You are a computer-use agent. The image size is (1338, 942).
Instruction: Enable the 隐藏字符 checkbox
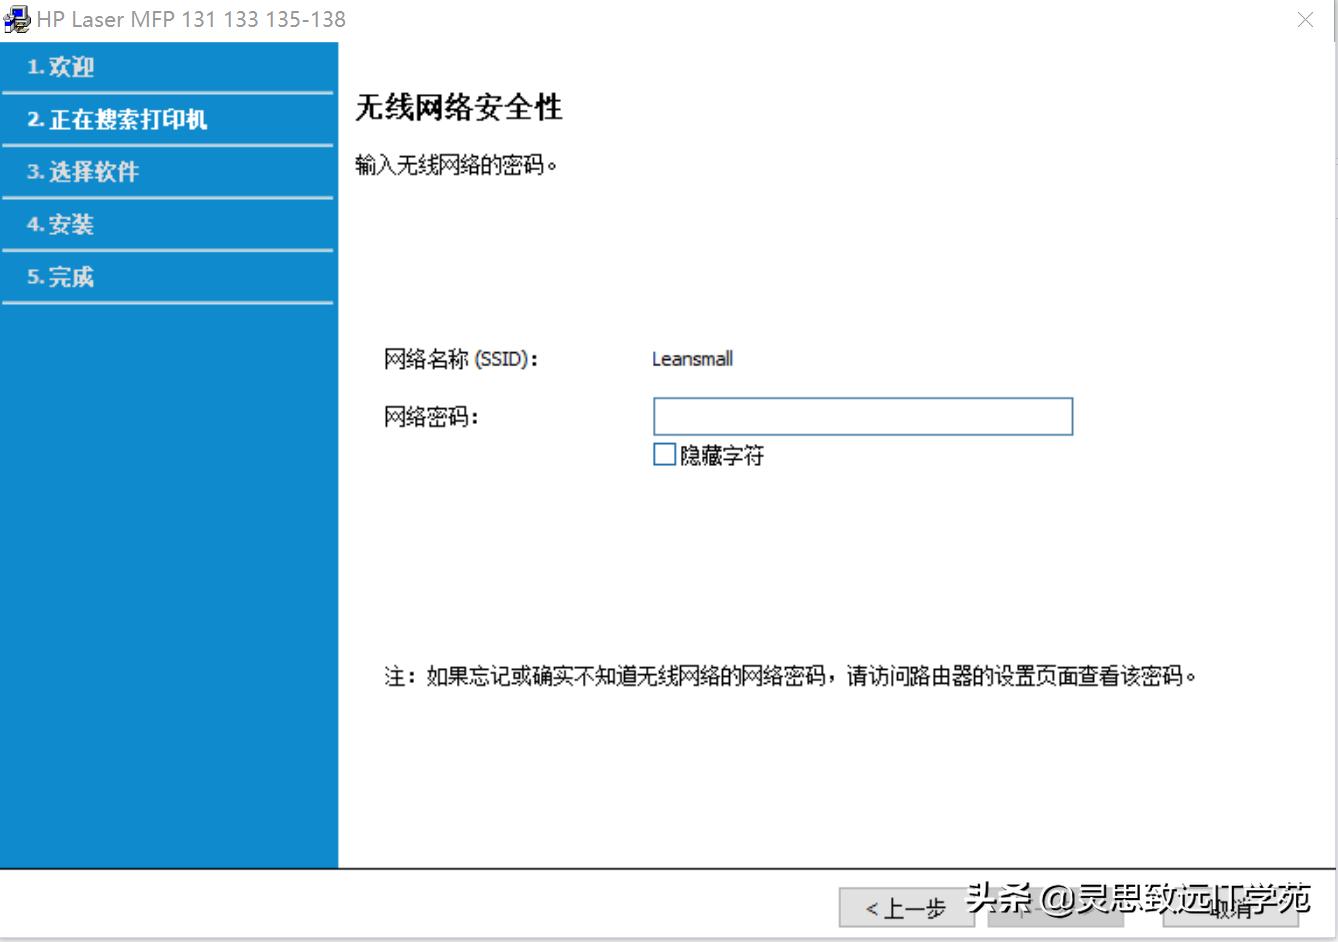pyautogui.click(x=663, y=454)
